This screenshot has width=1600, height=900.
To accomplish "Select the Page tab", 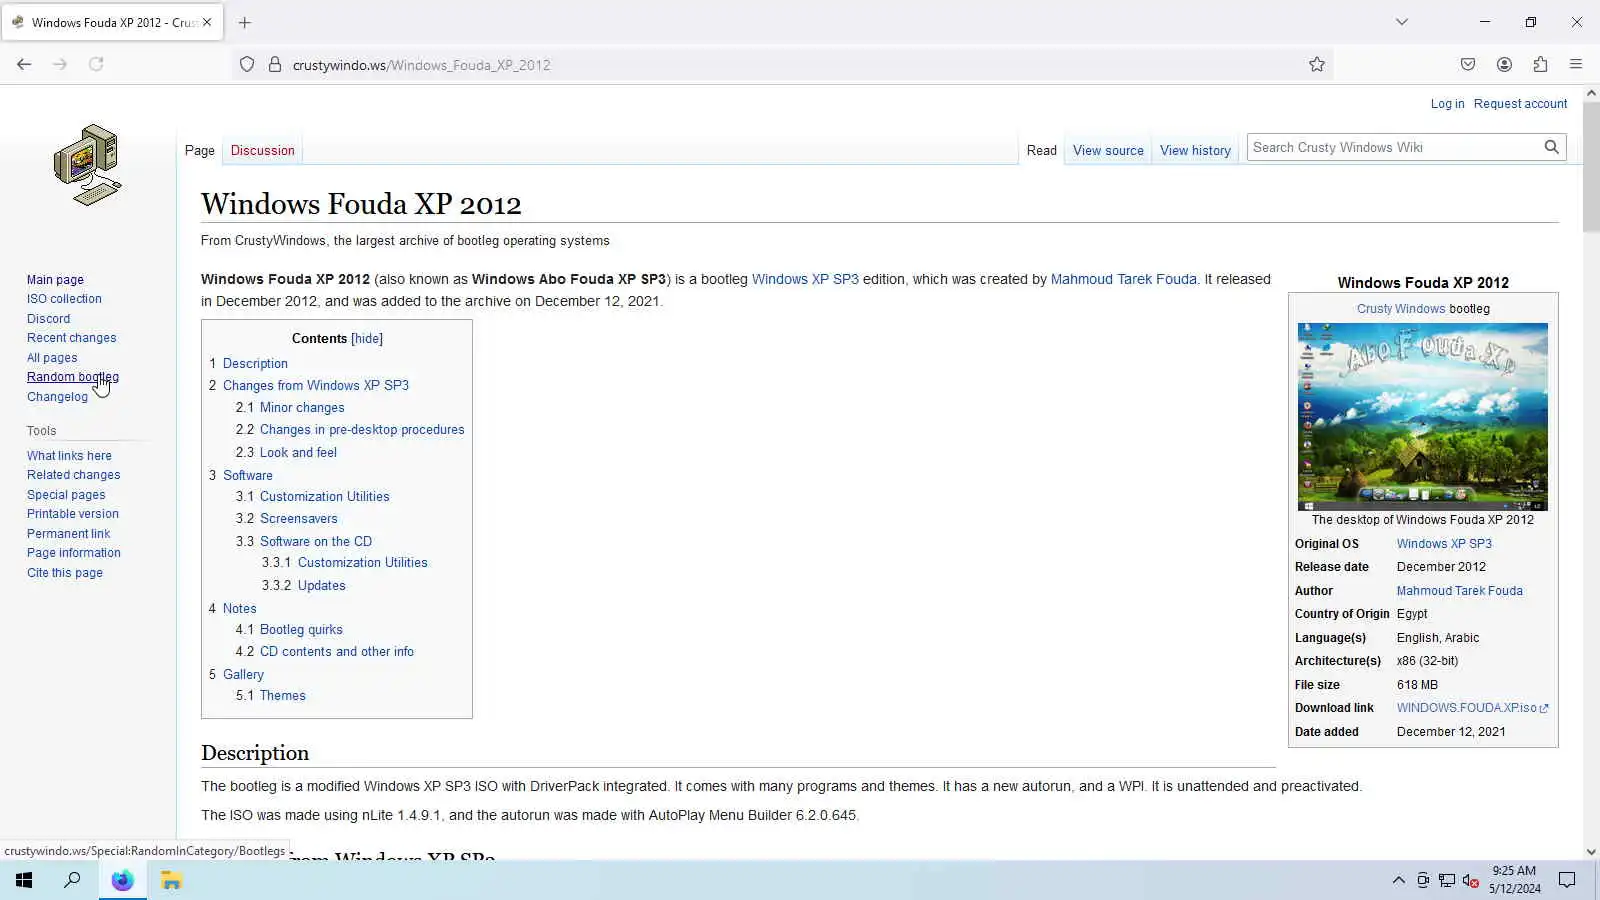I will (x=200, y=151).
